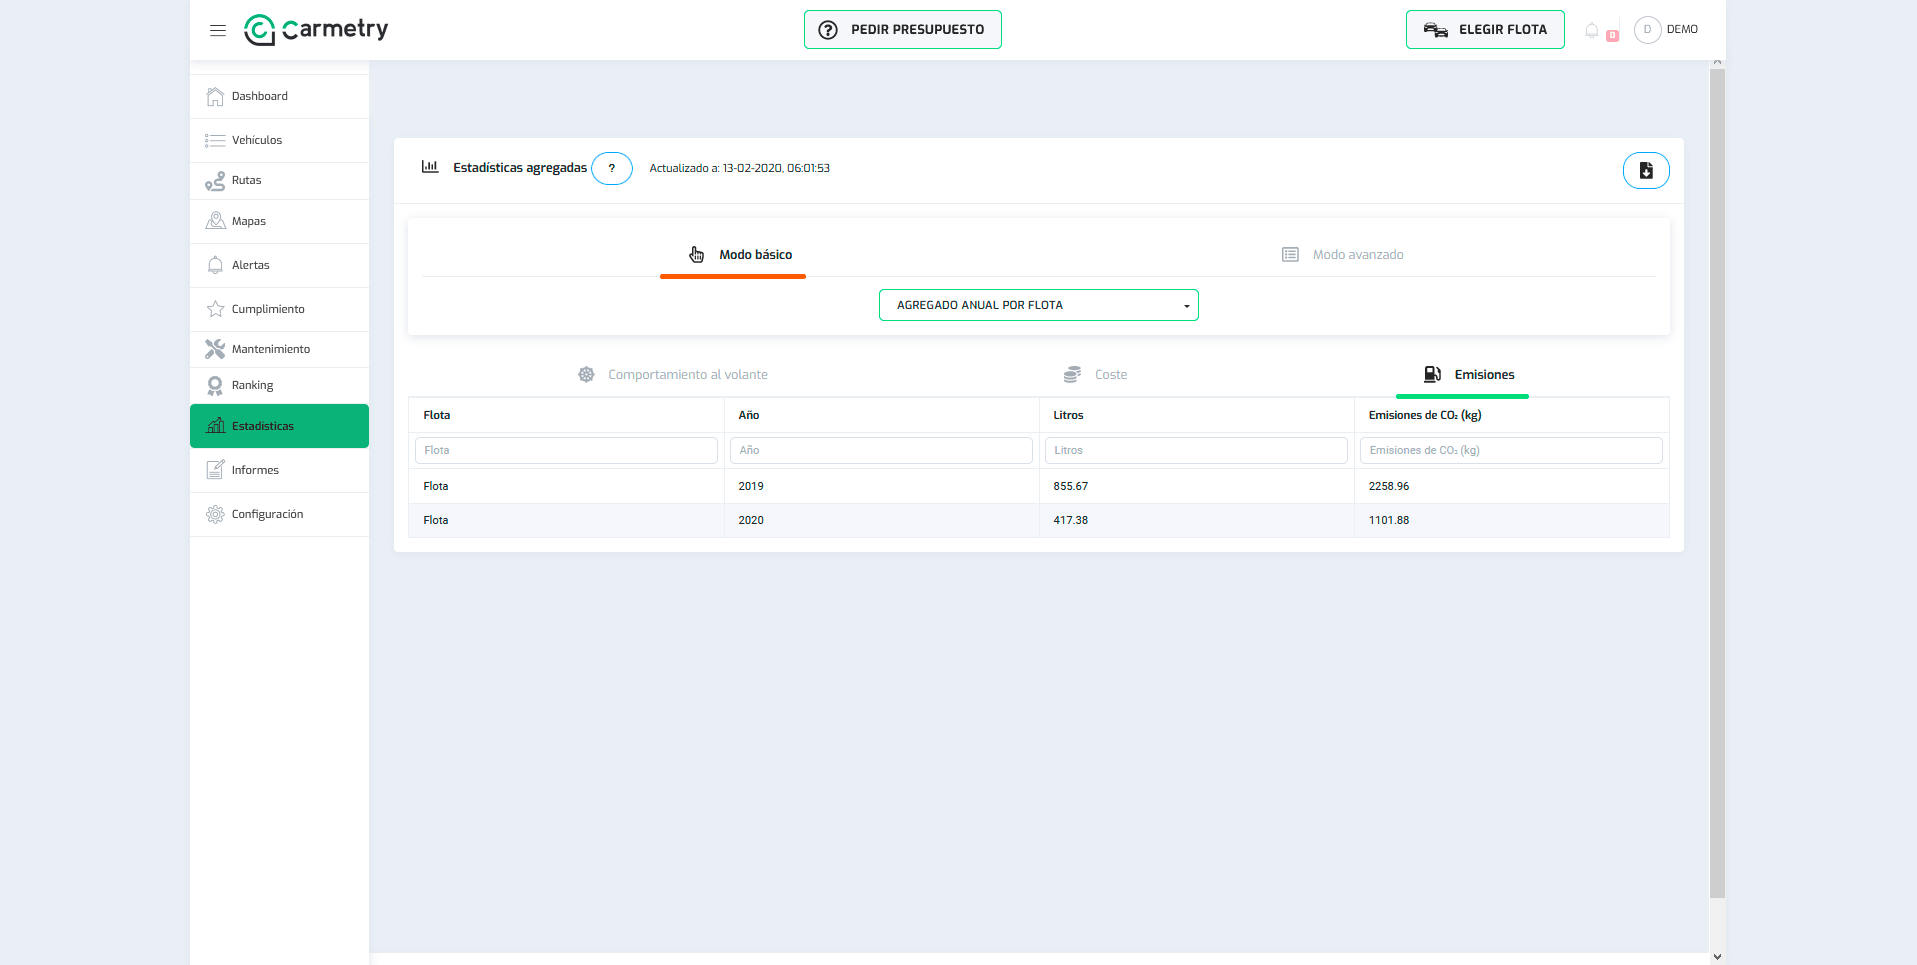Sort by the Emisiones de CO₂ column header
The height and width of the screenshot is (965, 1917).
(1425, 415)
